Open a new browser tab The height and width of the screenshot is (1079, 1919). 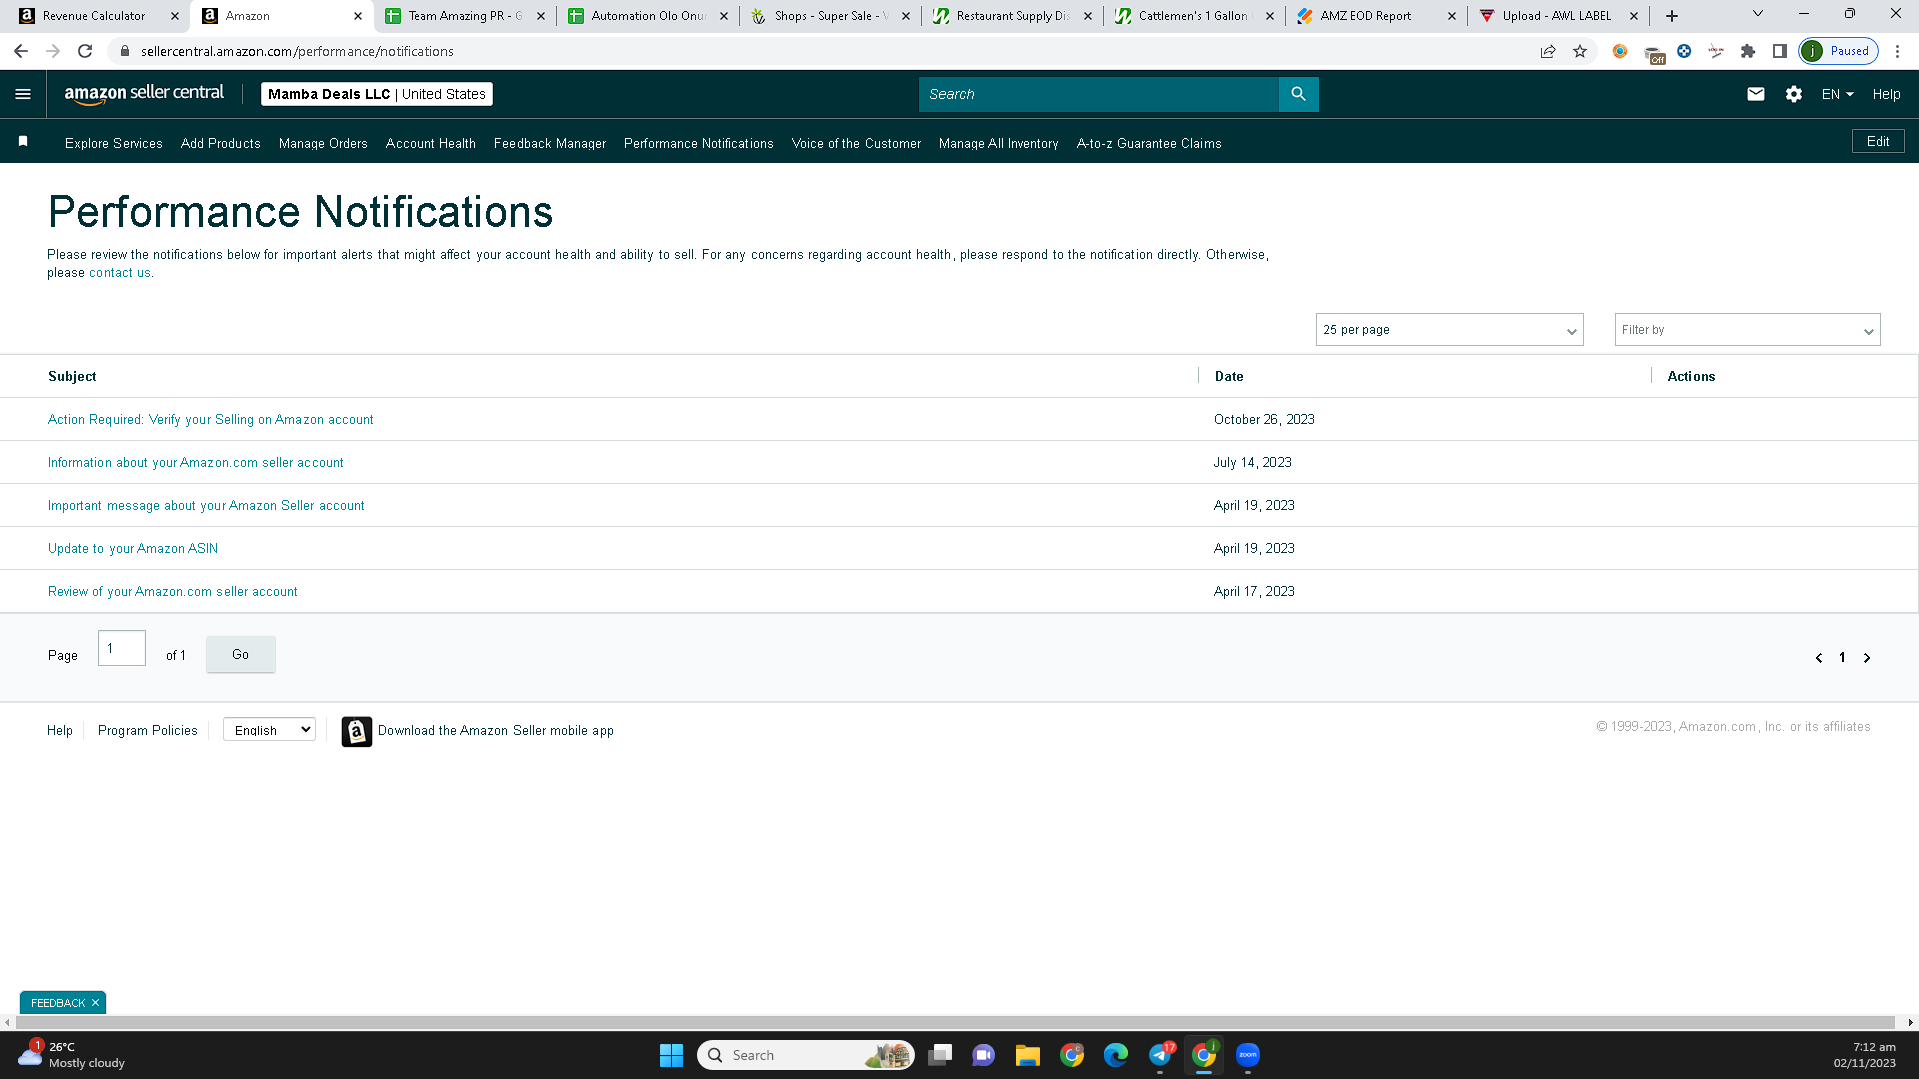point(1672,16)
